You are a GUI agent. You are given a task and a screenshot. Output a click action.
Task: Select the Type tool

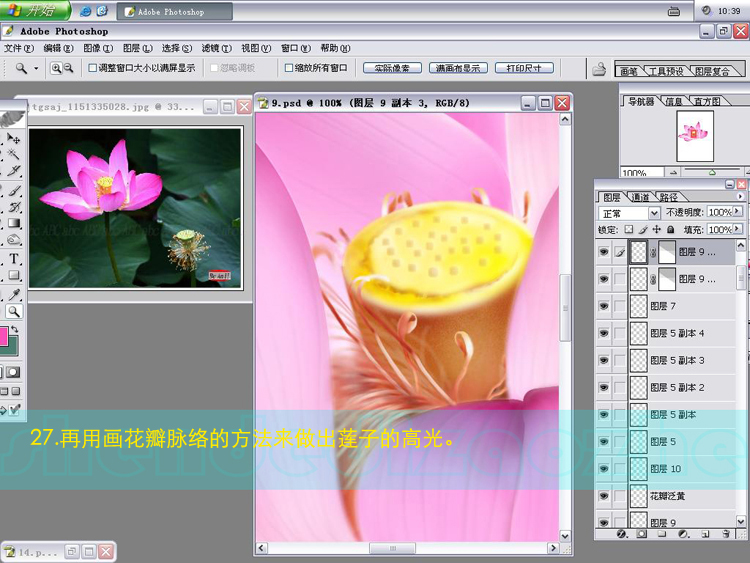click(13, 259)
